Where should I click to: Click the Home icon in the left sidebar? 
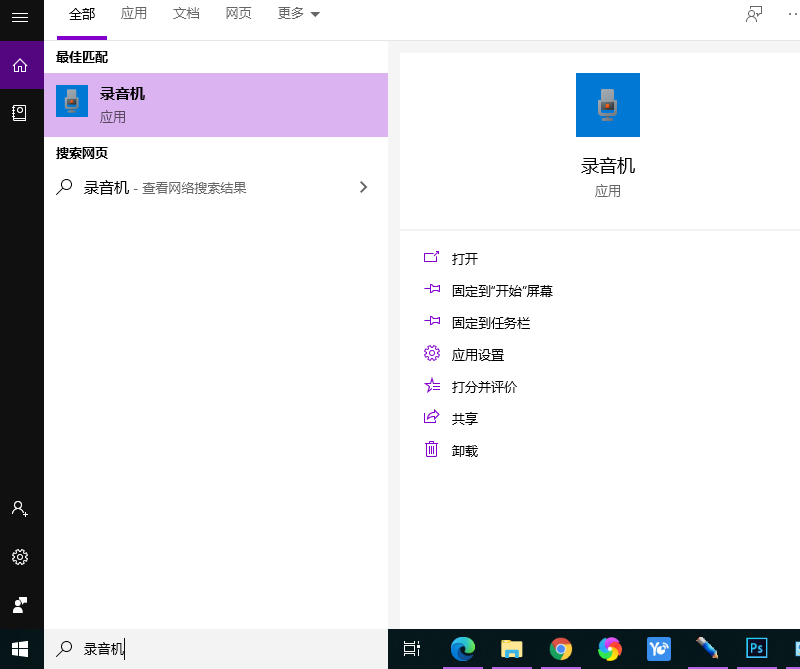[x=20, y=66]
